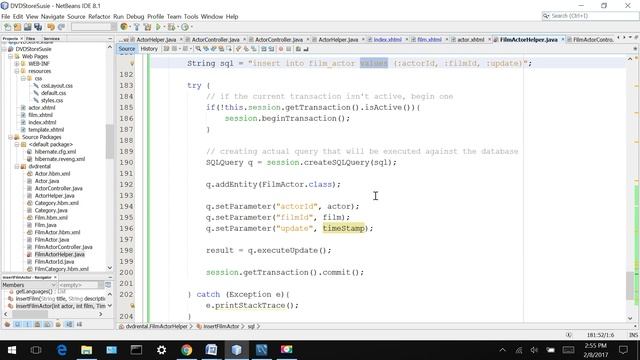Image resolution: width=640 pixels, height=360 pixels.
Task: Open the Refactor menu
Action: 99,16
